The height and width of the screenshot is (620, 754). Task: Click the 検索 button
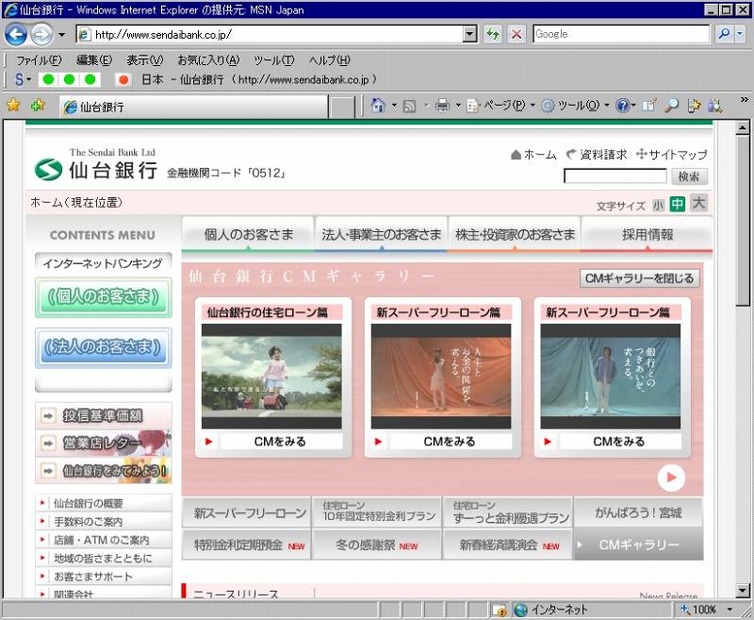689,177
